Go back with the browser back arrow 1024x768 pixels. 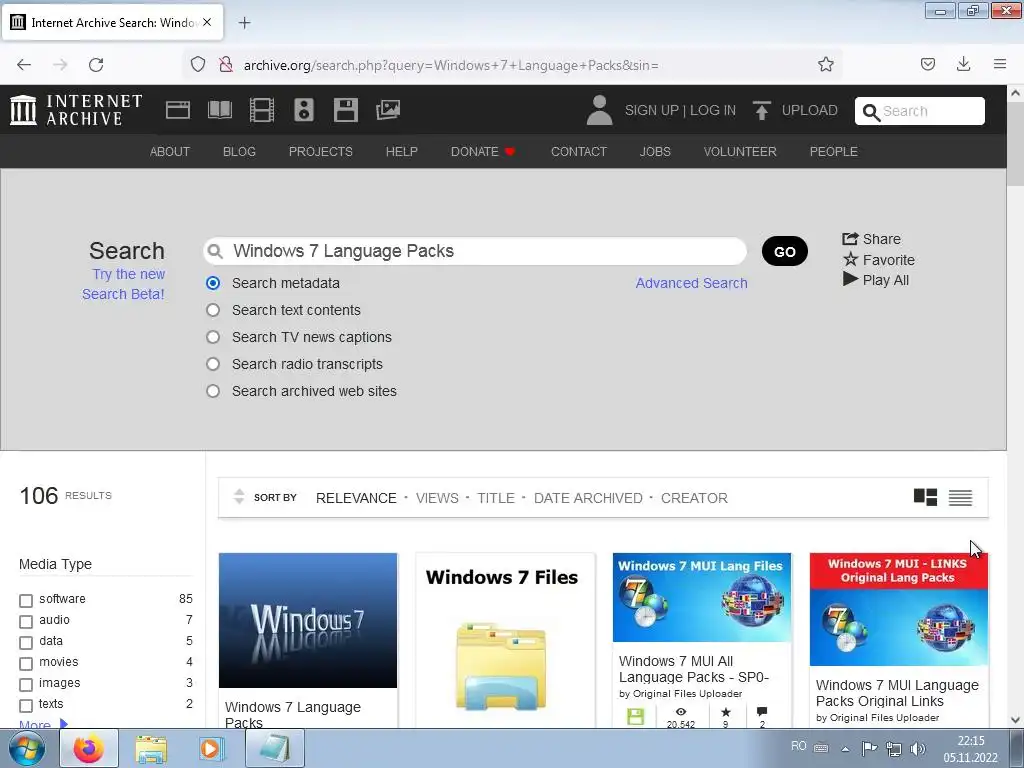pos(24,64)
